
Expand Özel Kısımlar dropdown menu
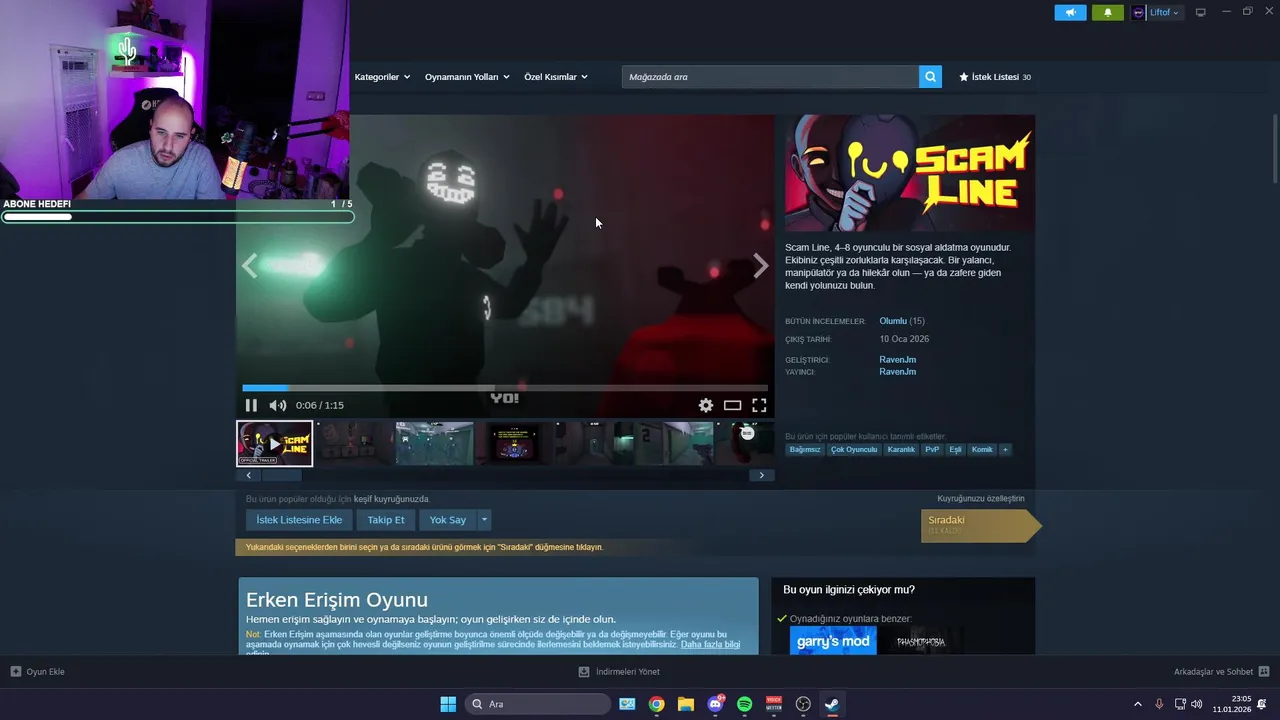[556, 77]
